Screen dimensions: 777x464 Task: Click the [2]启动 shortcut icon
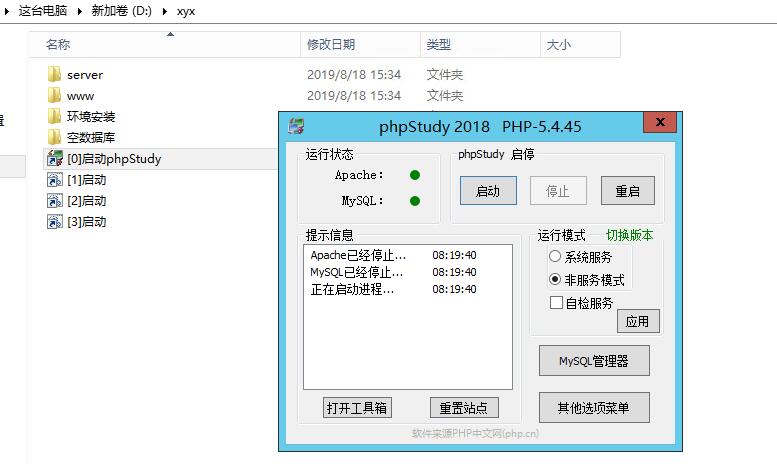54,201
